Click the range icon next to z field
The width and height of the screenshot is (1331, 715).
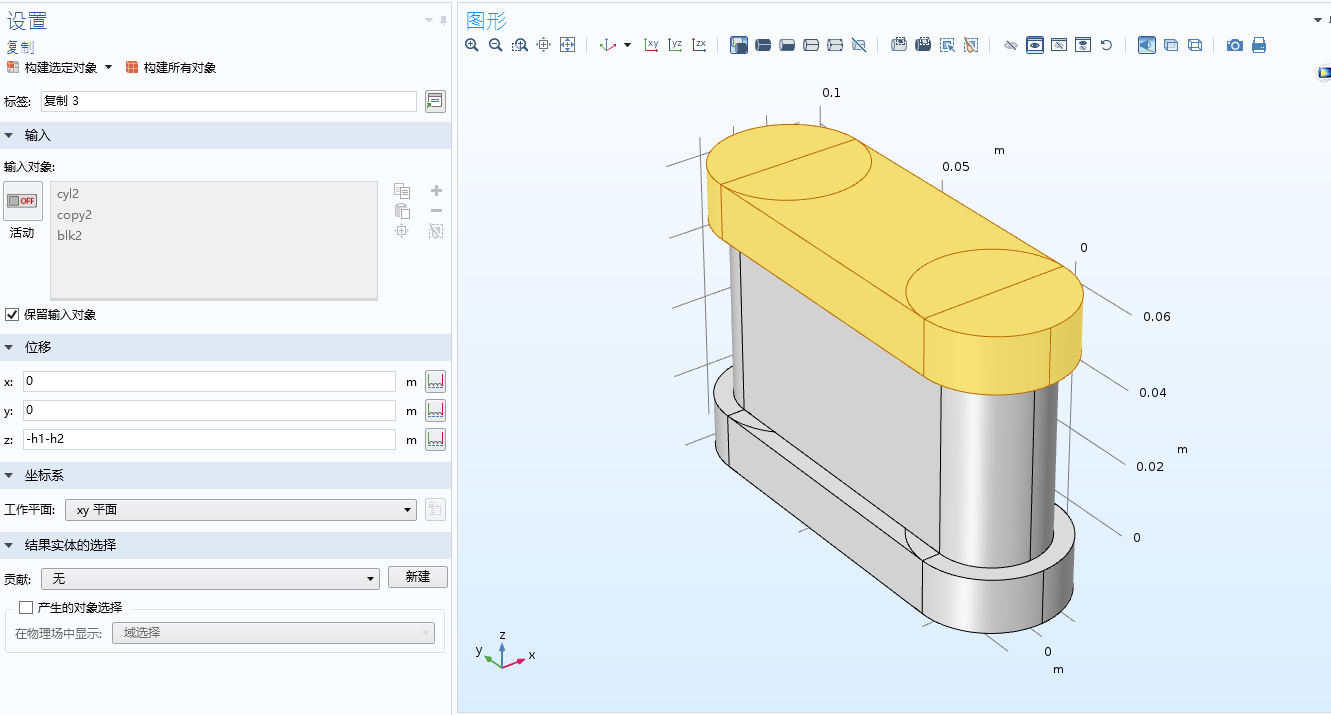(x=435, y=439)
